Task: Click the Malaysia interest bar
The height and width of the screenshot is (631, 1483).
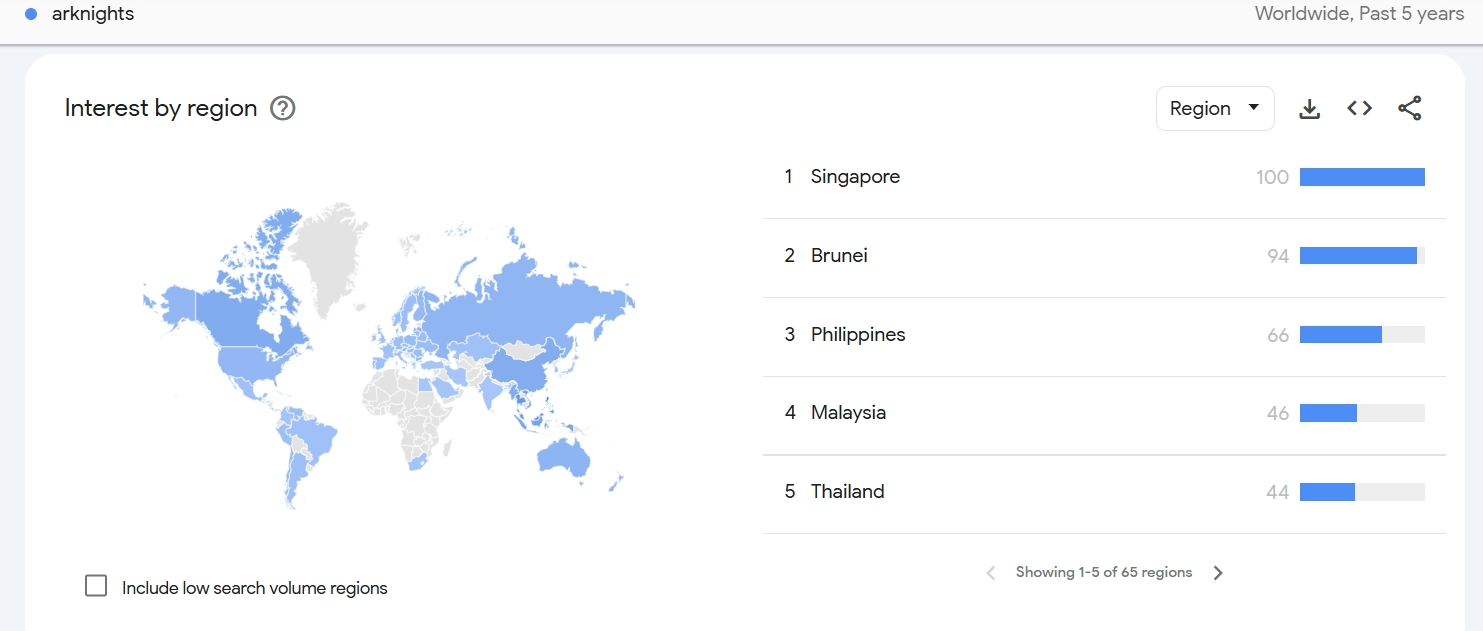Action: pyautogui.click(x=1362, y=413)
